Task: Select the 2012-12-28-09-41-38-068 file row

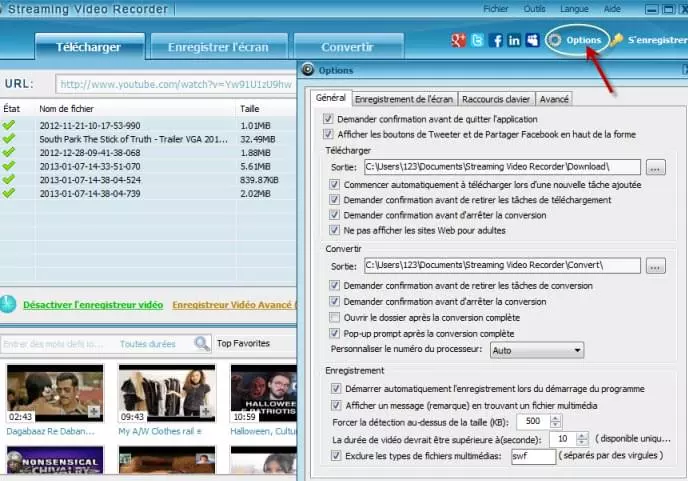Action: pyautogui.click(x=148, y=153)
